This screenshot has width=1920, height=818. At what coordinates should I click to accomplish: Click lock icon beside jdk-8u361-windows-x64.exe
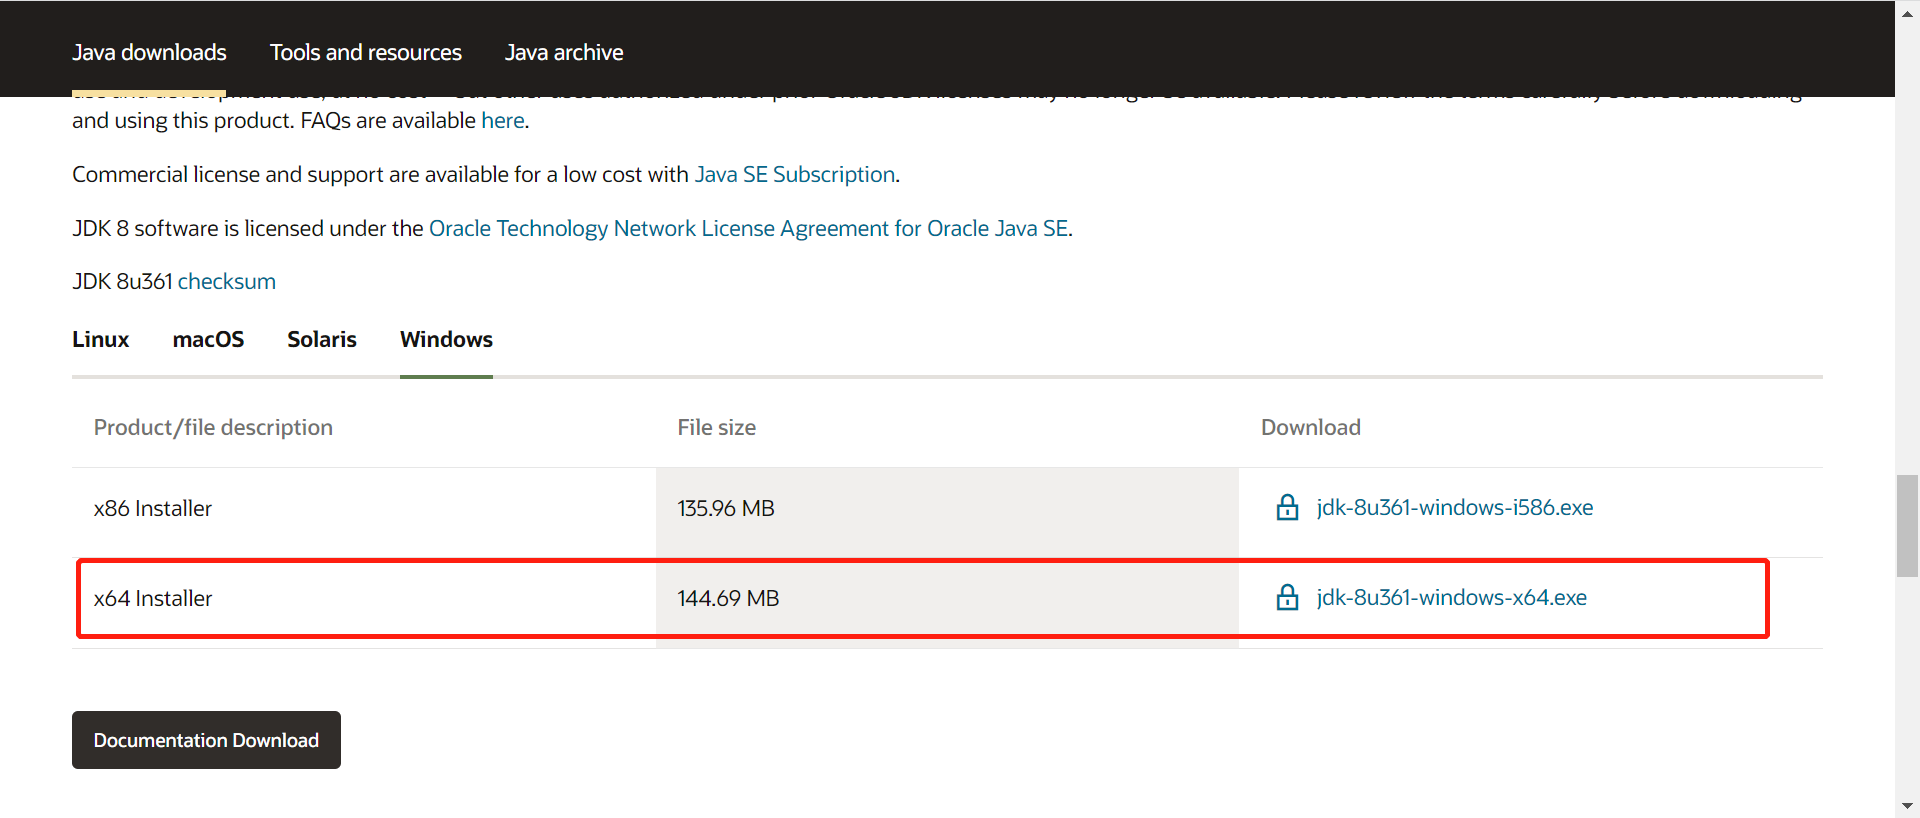pyautogui.click(x=1287, y=598)
